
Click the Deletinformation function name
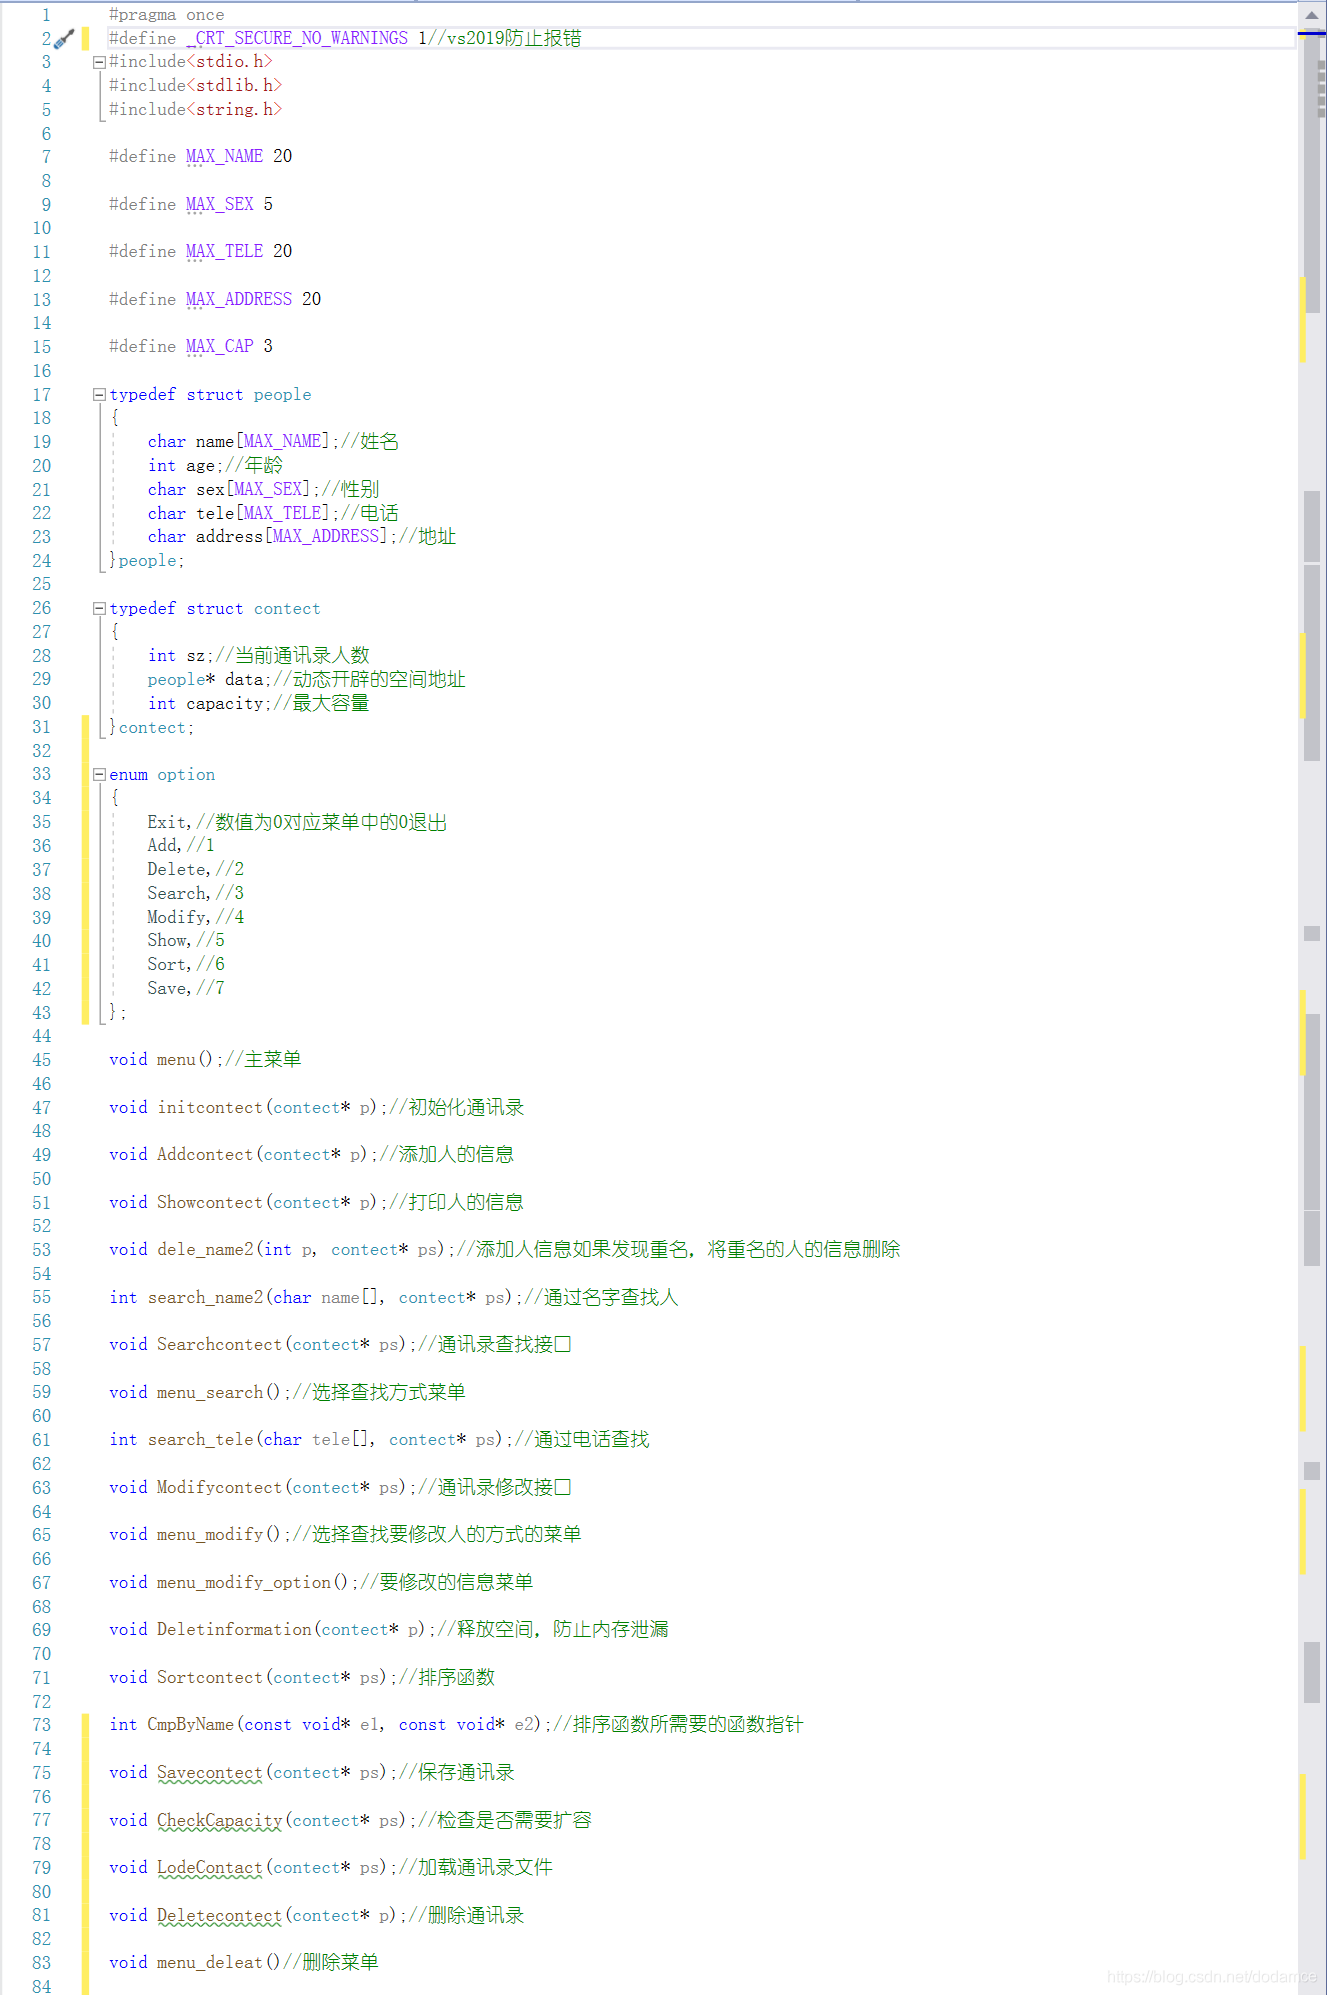click(x=234, y=1630)
